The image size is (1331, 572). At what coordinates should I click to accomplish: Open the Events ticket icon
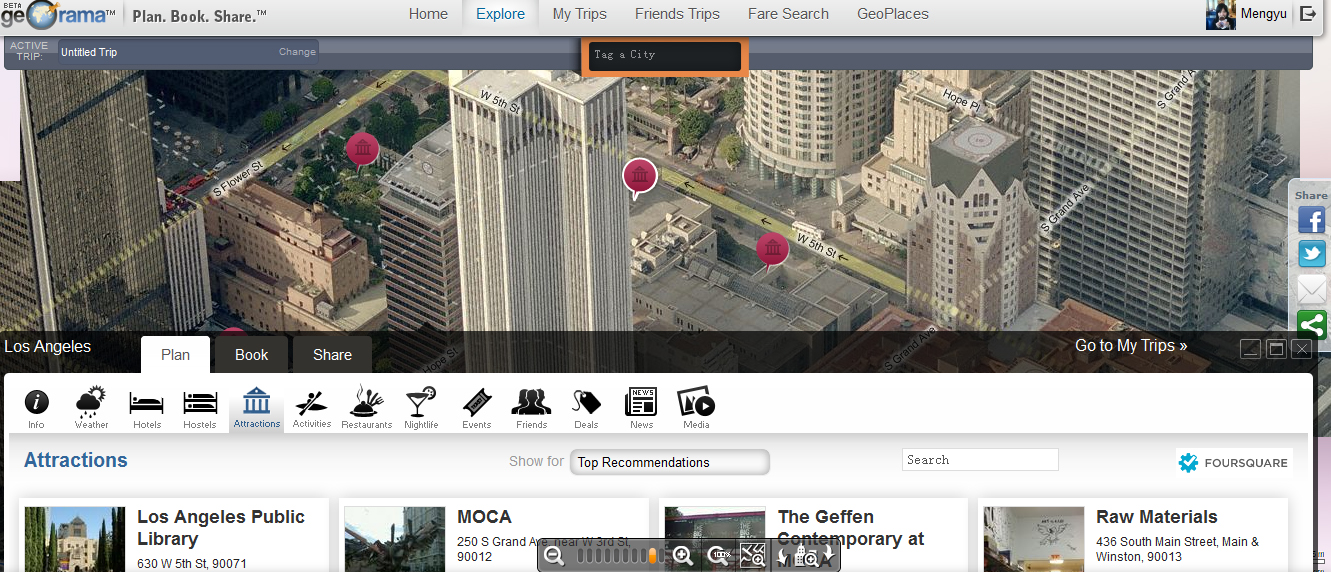pos(477,408)
